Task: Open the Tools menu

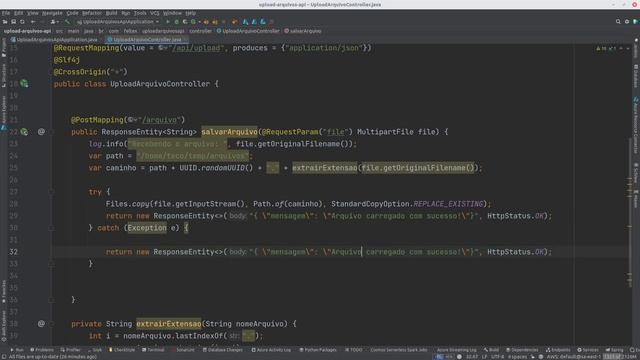Action: (x=140, y=13)
